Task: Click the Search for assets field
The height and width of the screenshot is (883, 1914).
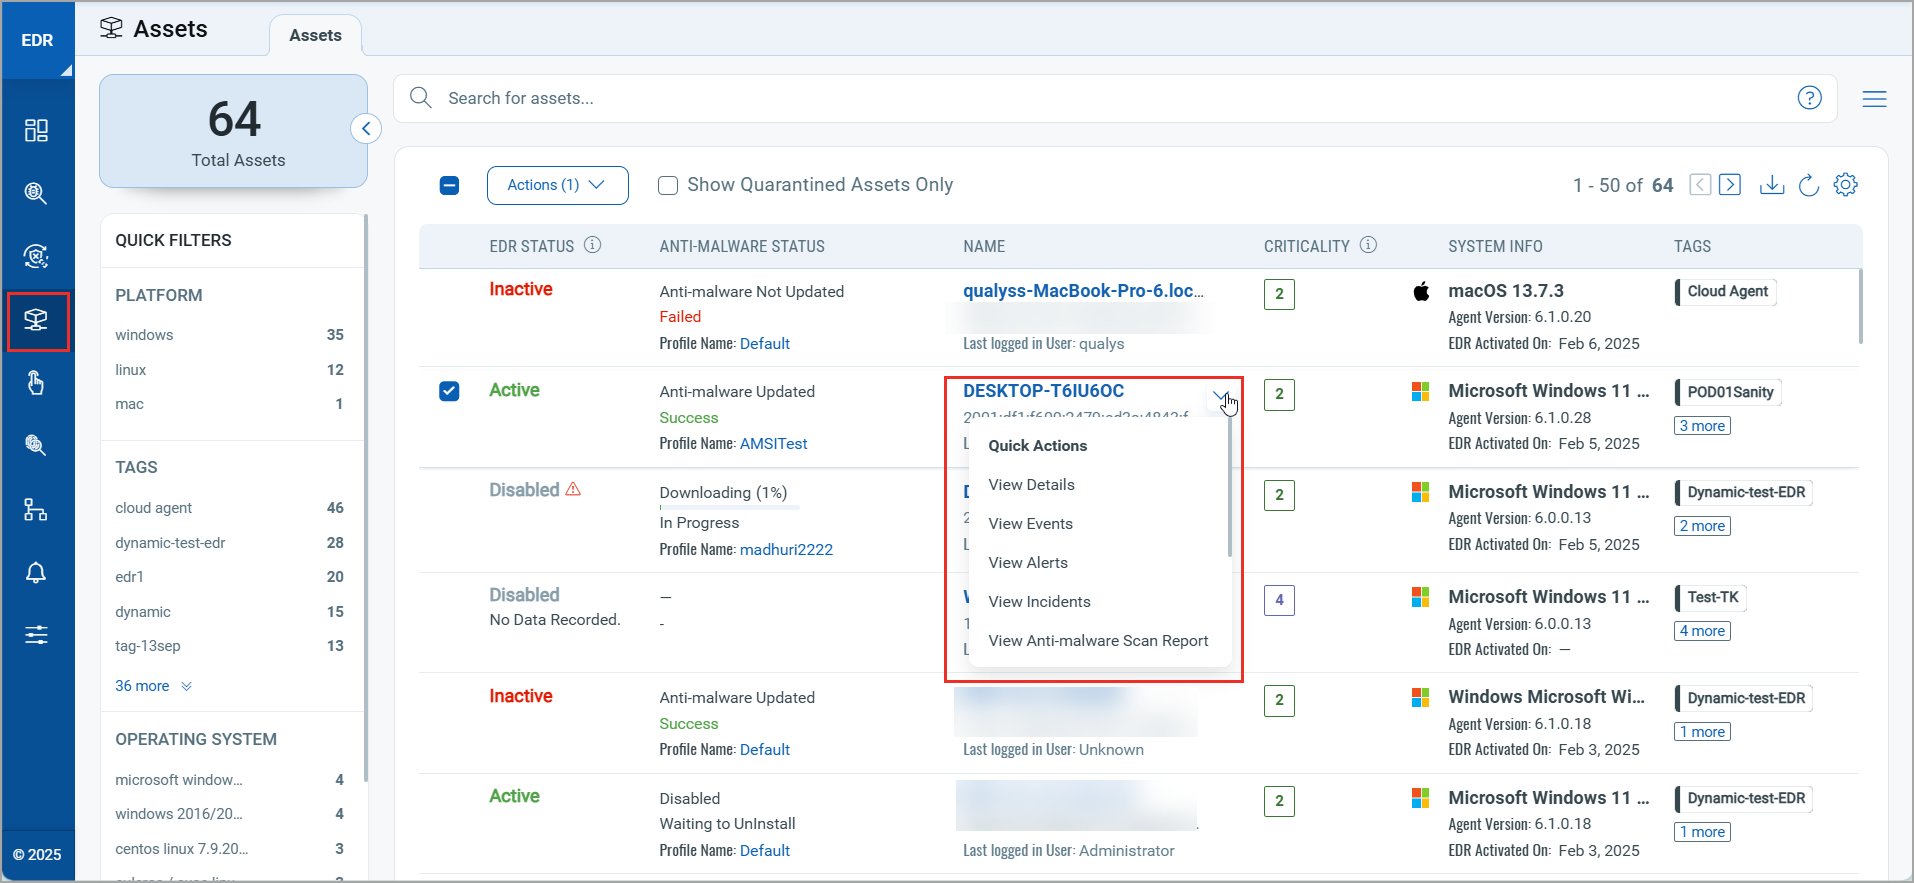Action: point(1100,98)
